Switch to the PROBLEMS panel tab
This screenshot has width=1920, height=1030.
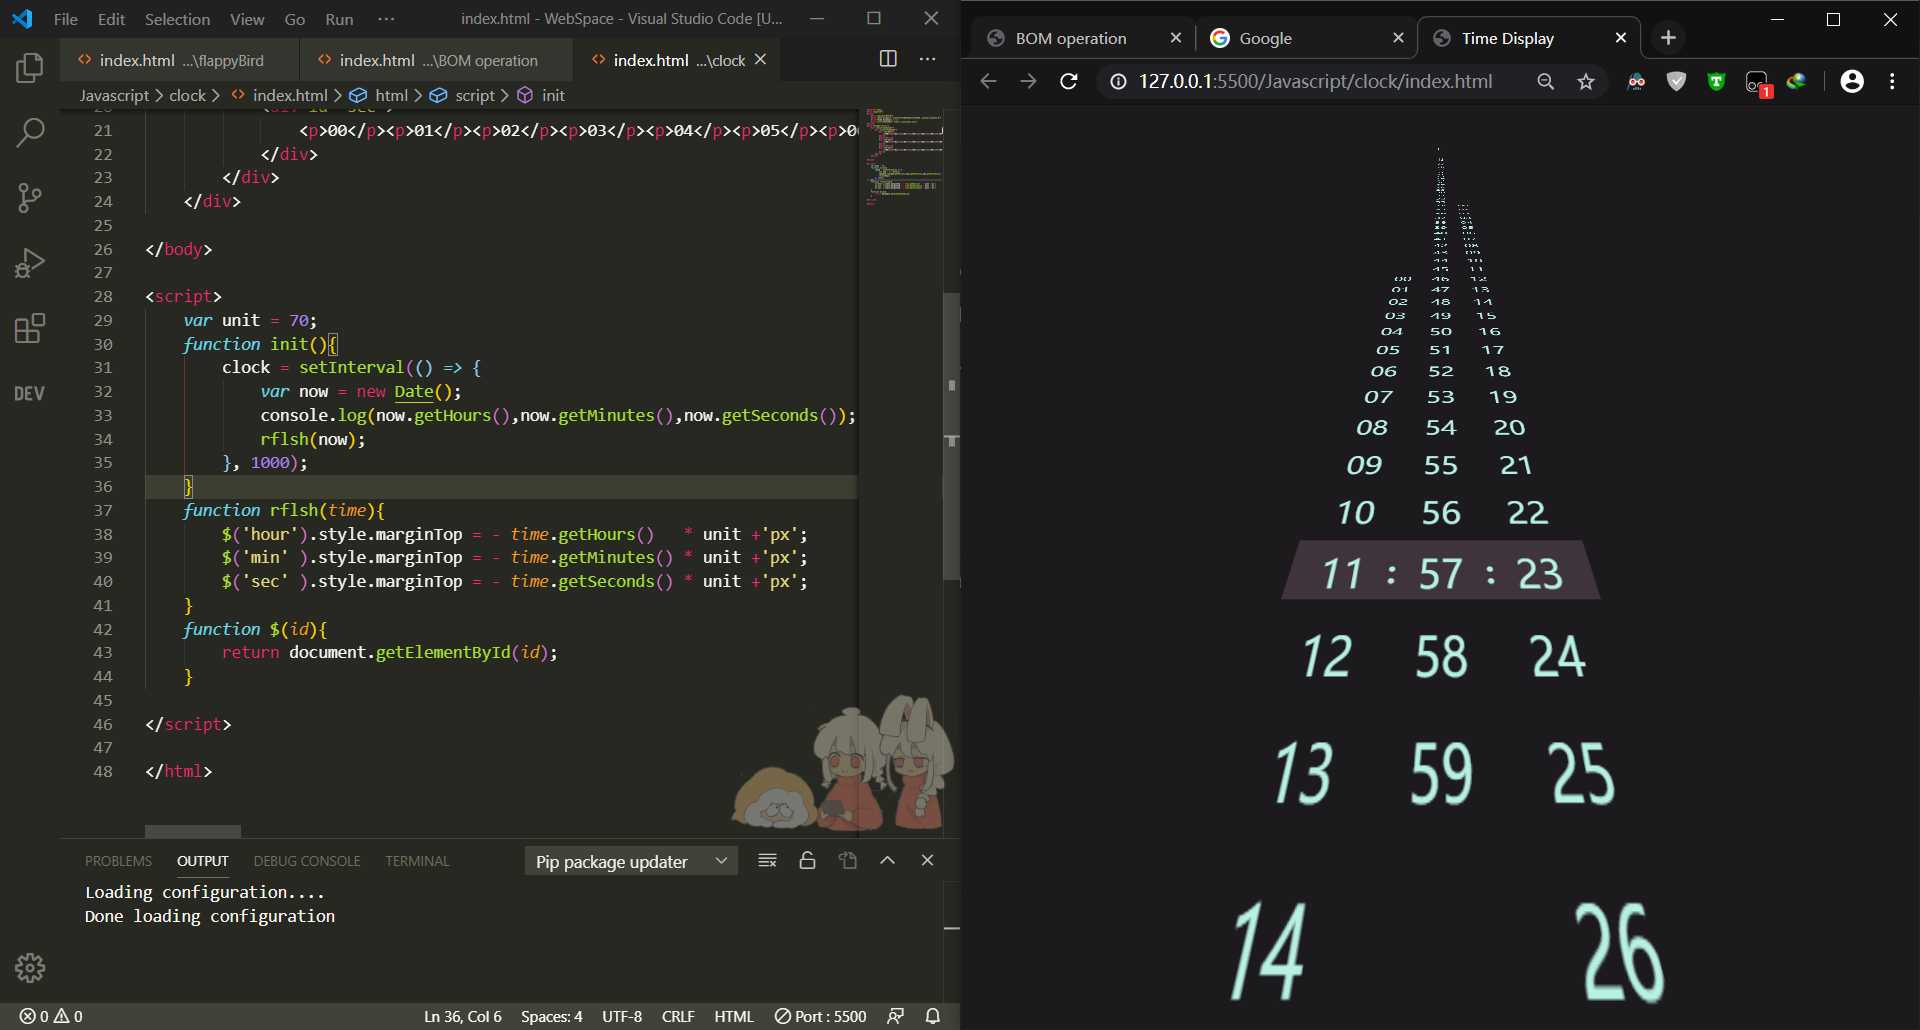[118, 861]
